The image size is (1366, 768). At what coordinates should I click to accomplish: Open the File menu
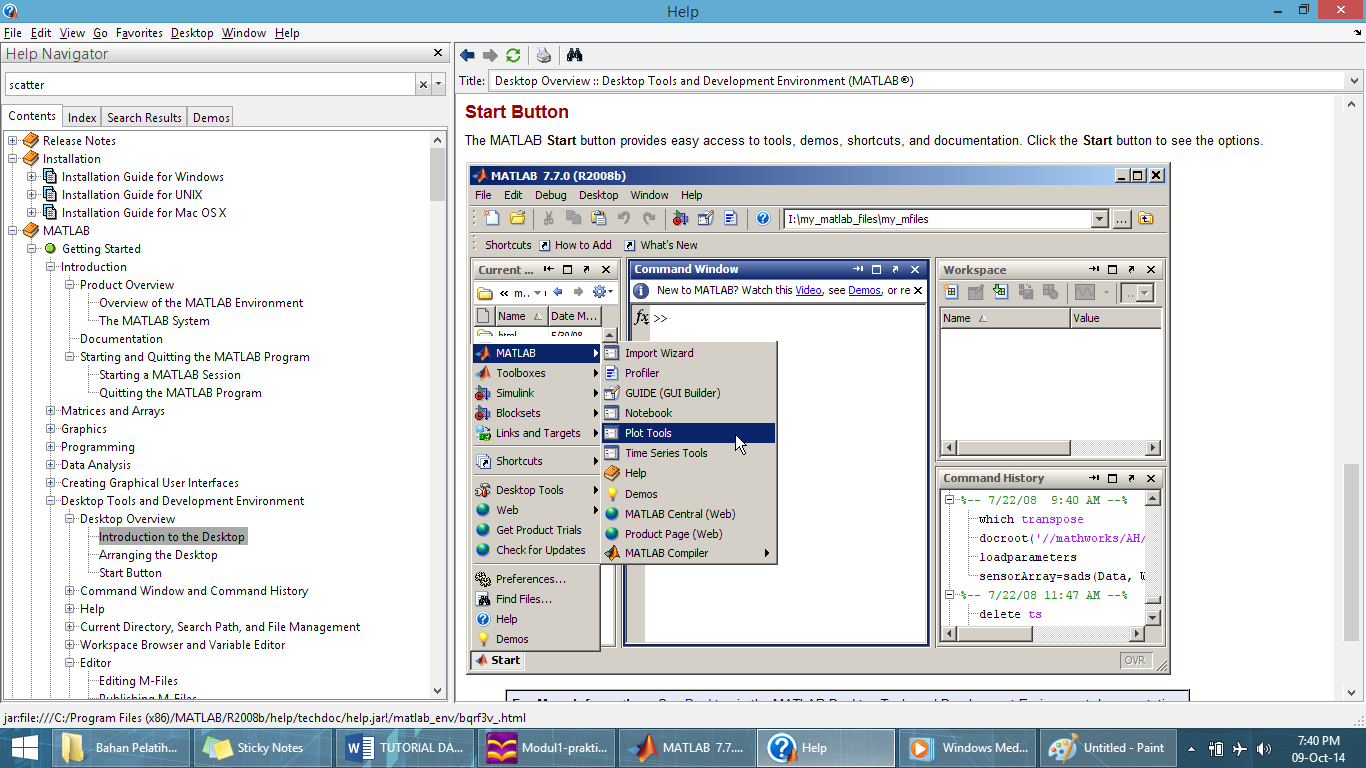coord(13,33)
